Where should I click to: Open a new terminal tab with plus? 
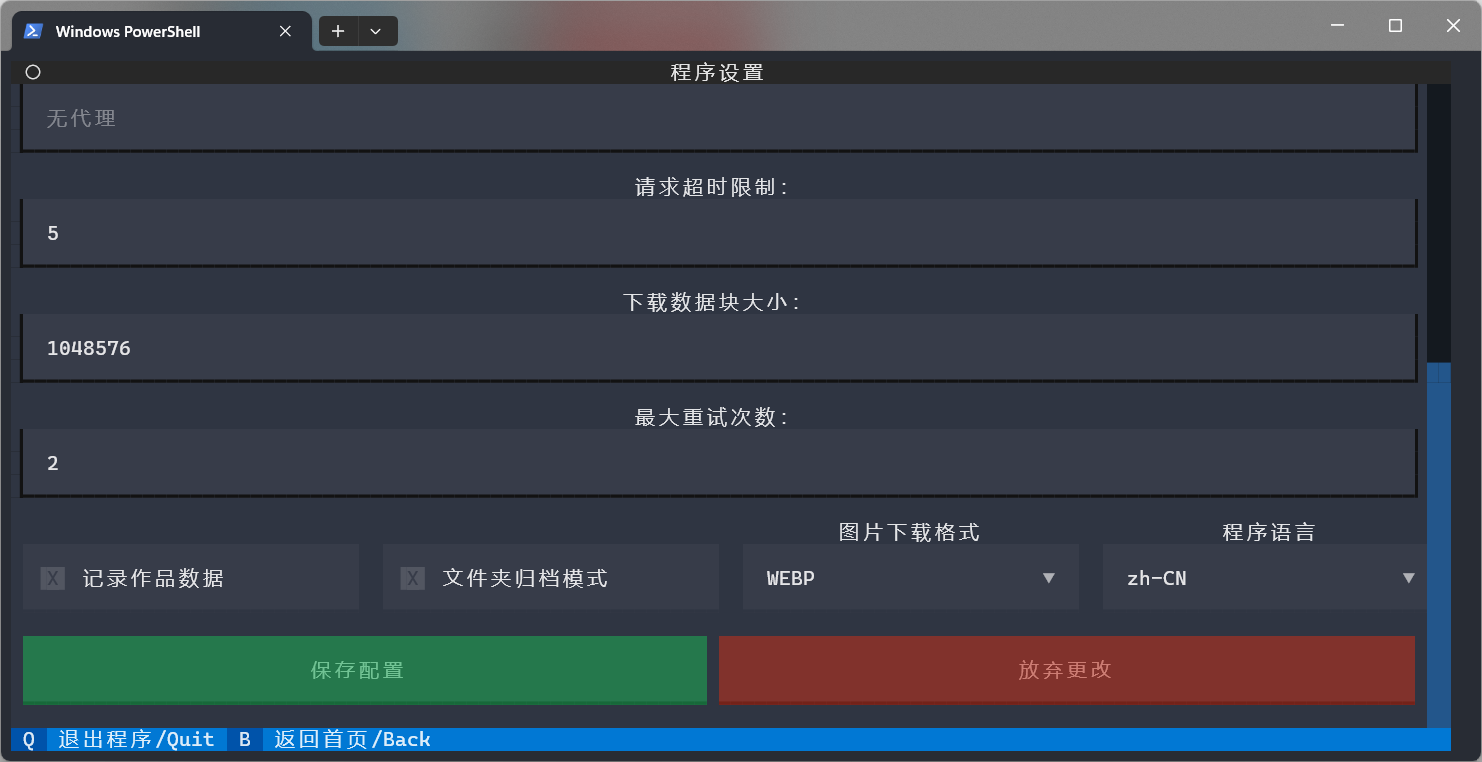338,31
